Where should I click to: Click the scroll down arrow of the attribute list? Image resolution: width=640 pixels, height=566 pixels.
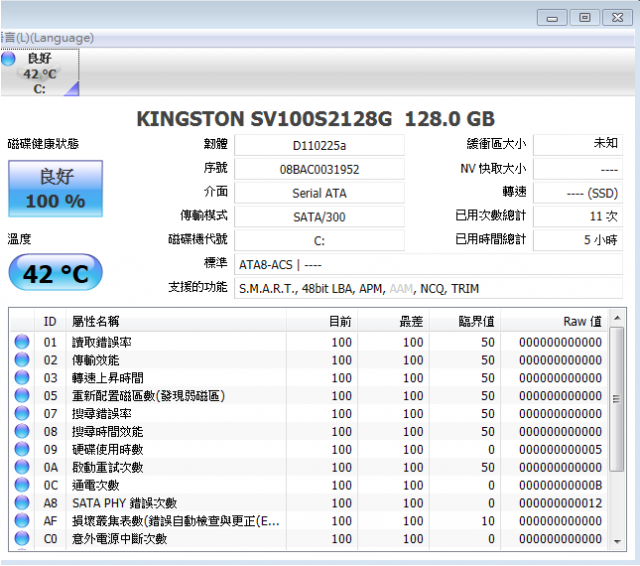point(617,541)
